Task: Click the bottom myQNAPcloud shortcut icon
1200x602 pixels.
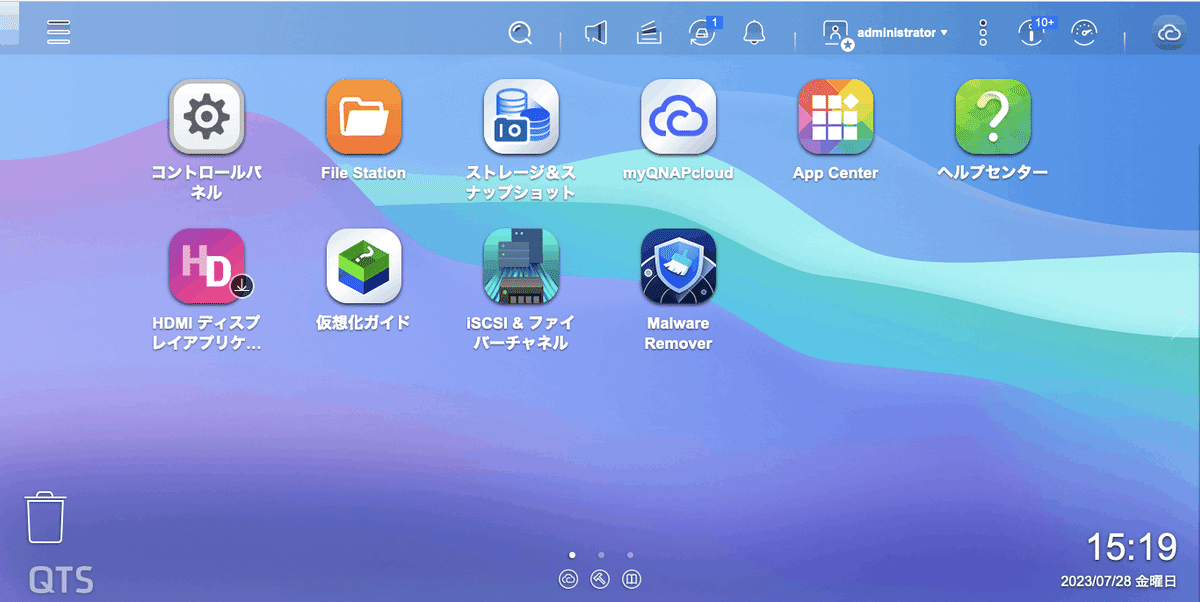Action: pyautogui.click(x=569, y=579)
